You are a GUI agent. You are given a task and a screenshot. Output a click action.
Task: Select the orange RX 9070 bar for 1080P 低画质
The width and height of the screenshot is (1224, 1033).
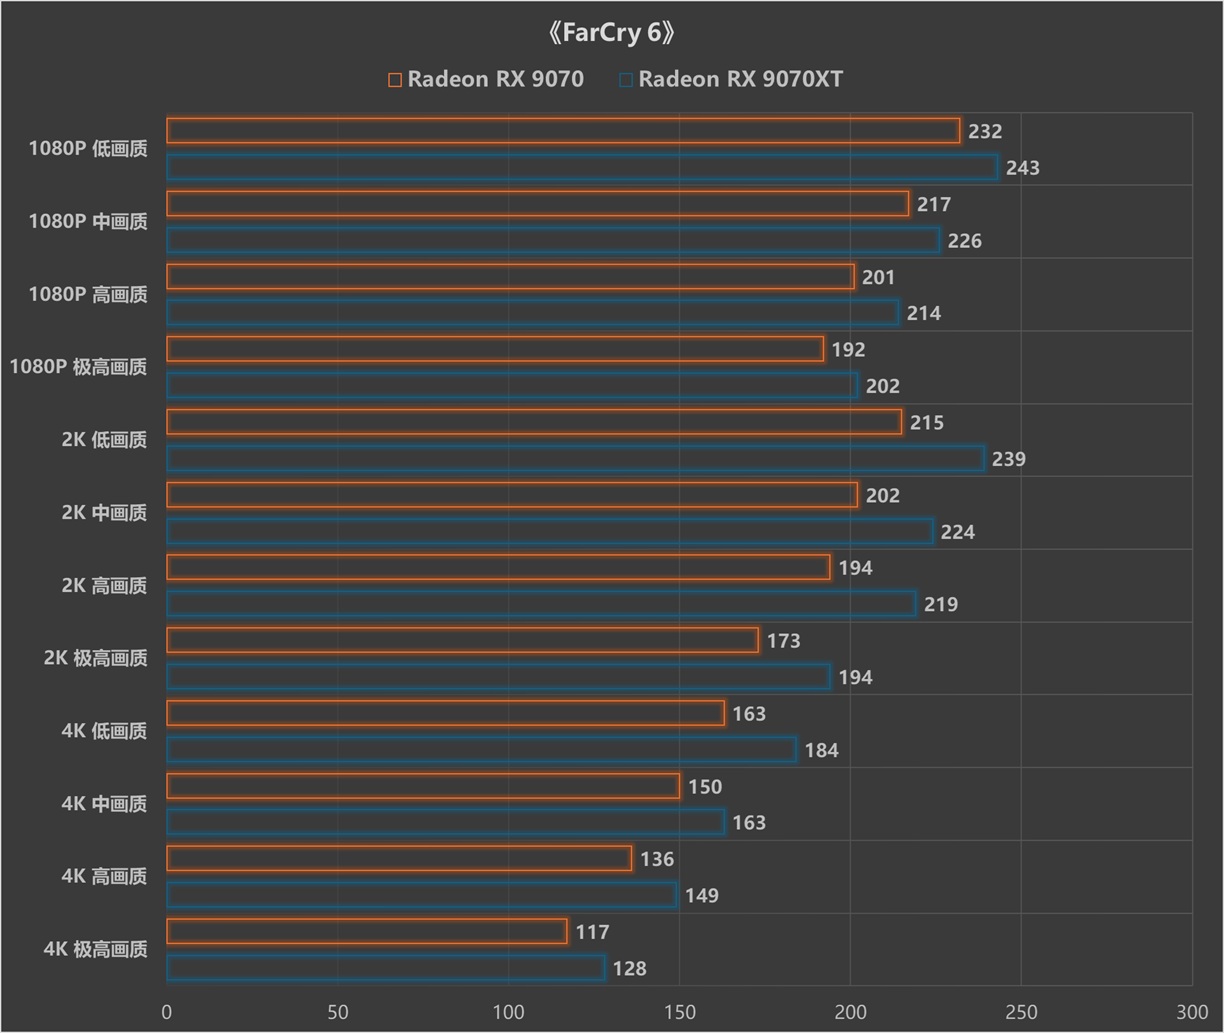coord(564,131)
